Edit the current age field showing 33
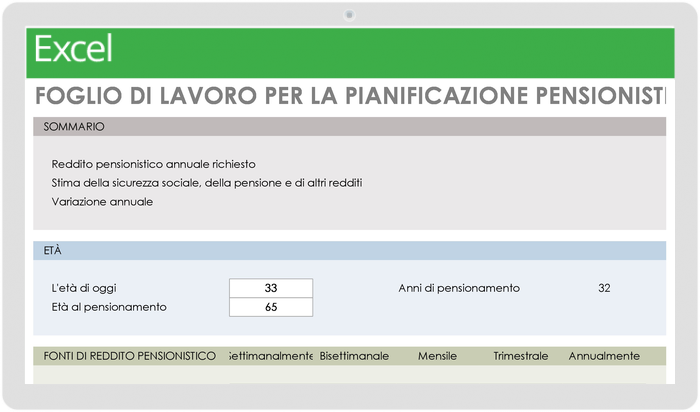Image resolution: width=700 pixels, height=412 pixels. coord(271,288)
